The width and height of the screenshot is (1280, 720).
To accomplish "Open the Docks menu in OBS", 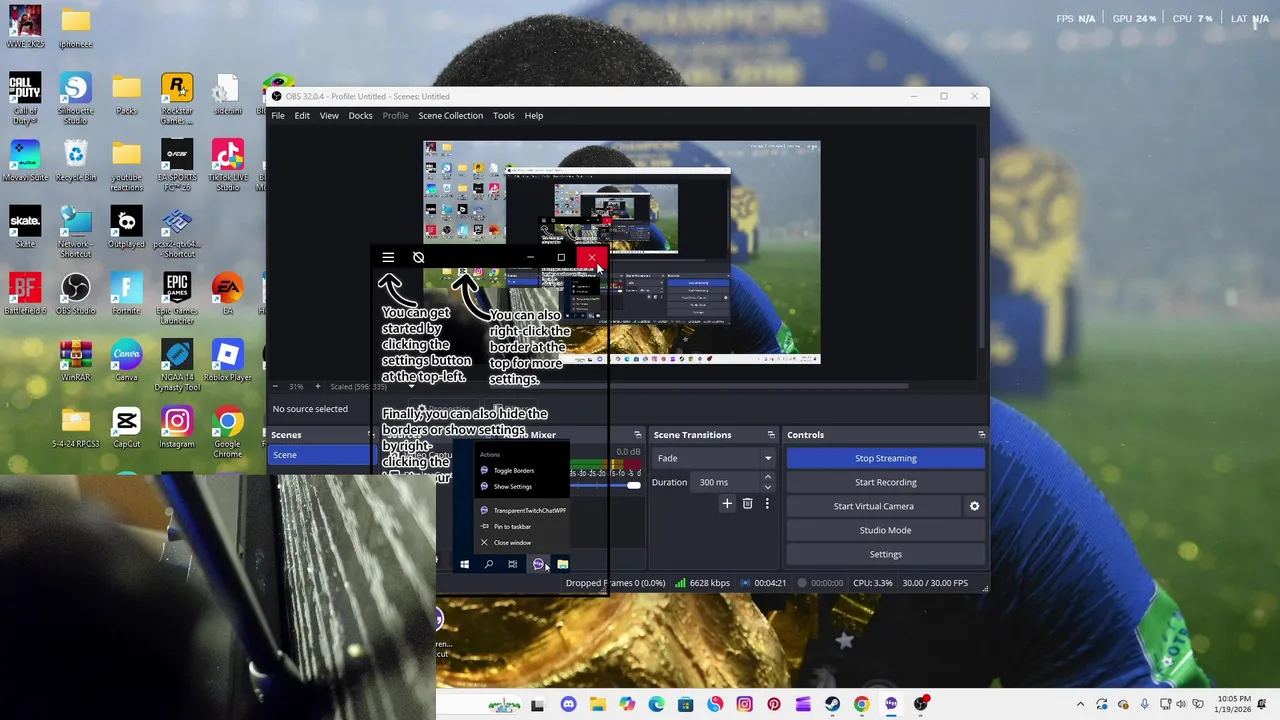I will tap(360, 116).
